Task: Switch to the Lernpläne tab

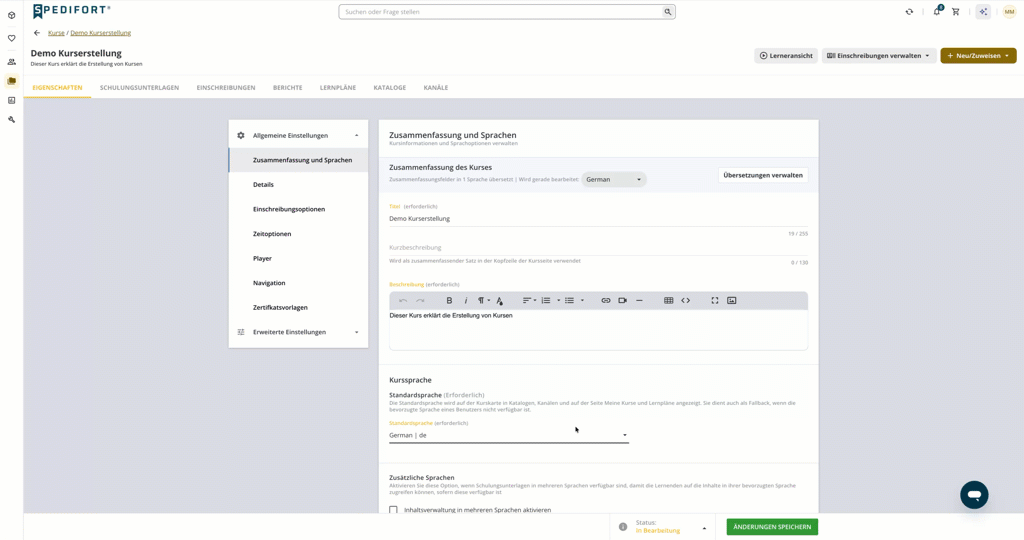Action: [x=338, y=87]
